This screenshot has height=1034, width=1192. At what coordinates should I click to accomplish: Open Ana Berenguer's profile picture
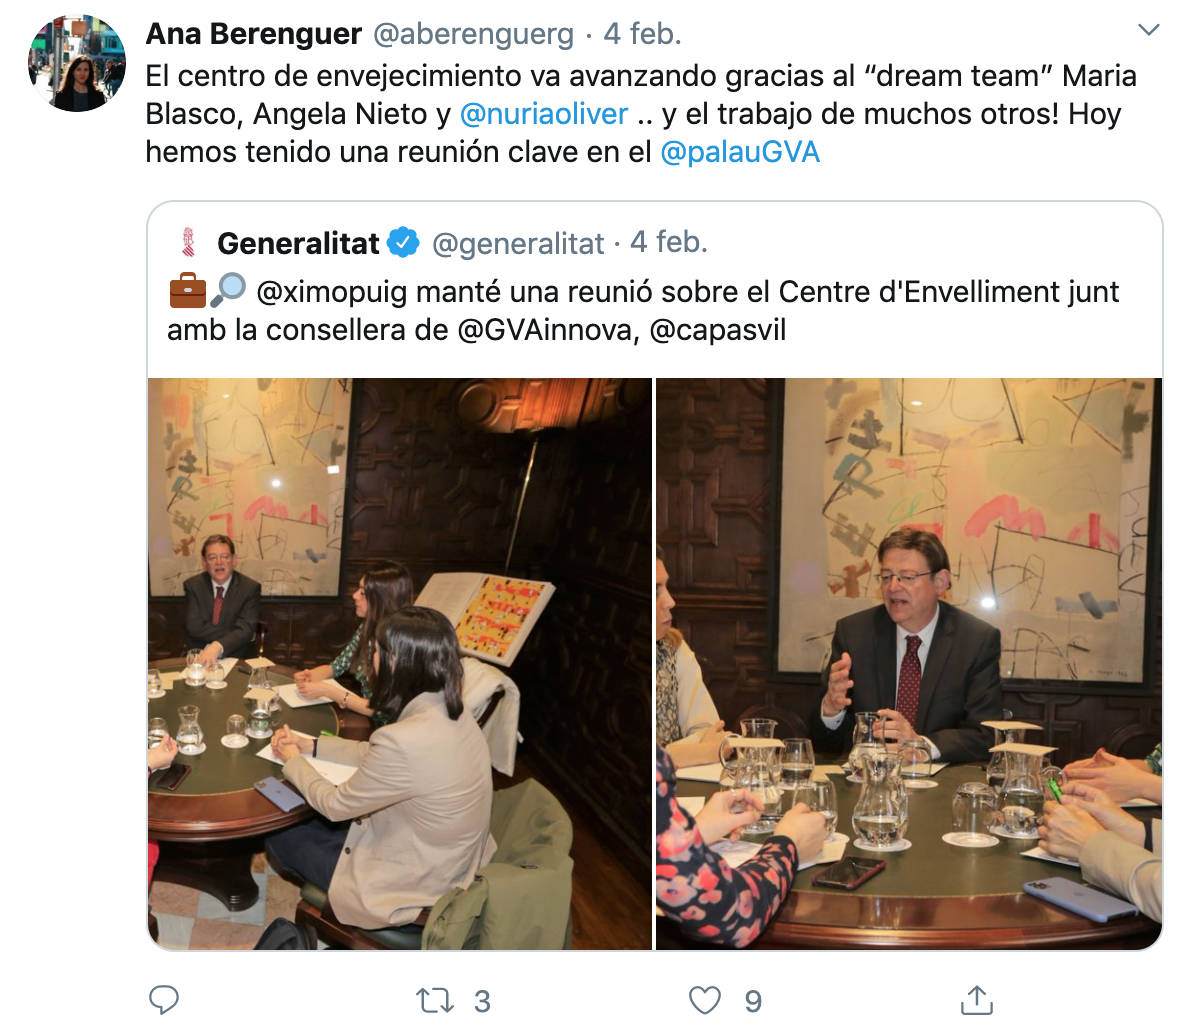[77, 63]
